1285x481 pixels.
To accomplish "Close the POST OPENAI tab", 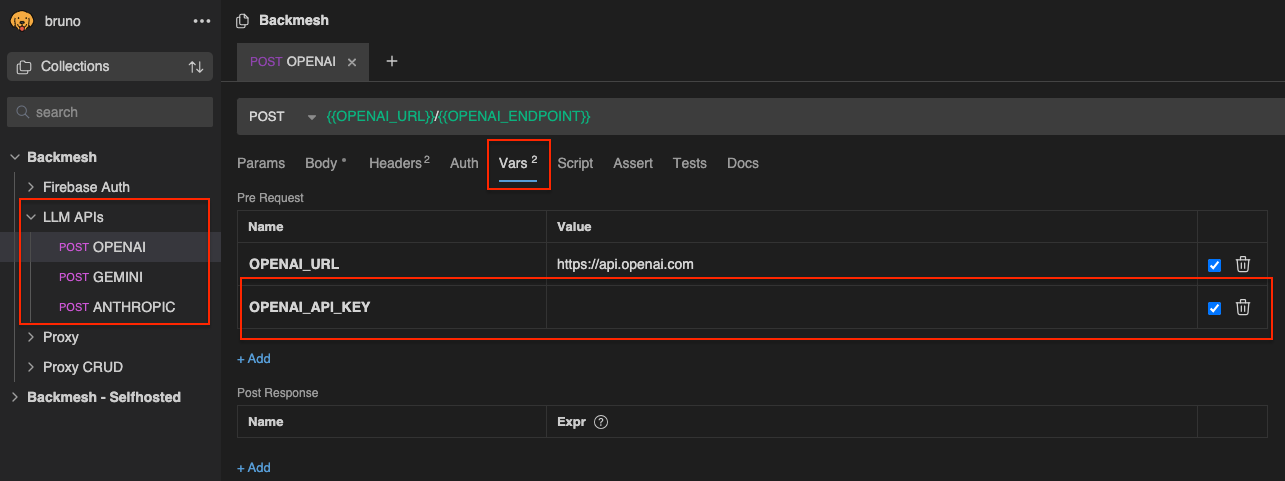I will (x=352, y=62).
